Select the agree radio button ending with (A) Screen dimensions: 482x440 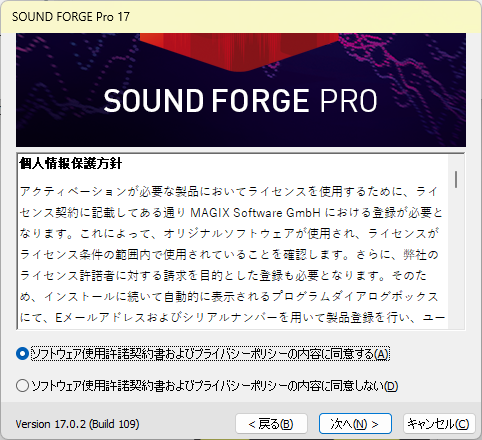pyautogui.click(x=22, y=354)
